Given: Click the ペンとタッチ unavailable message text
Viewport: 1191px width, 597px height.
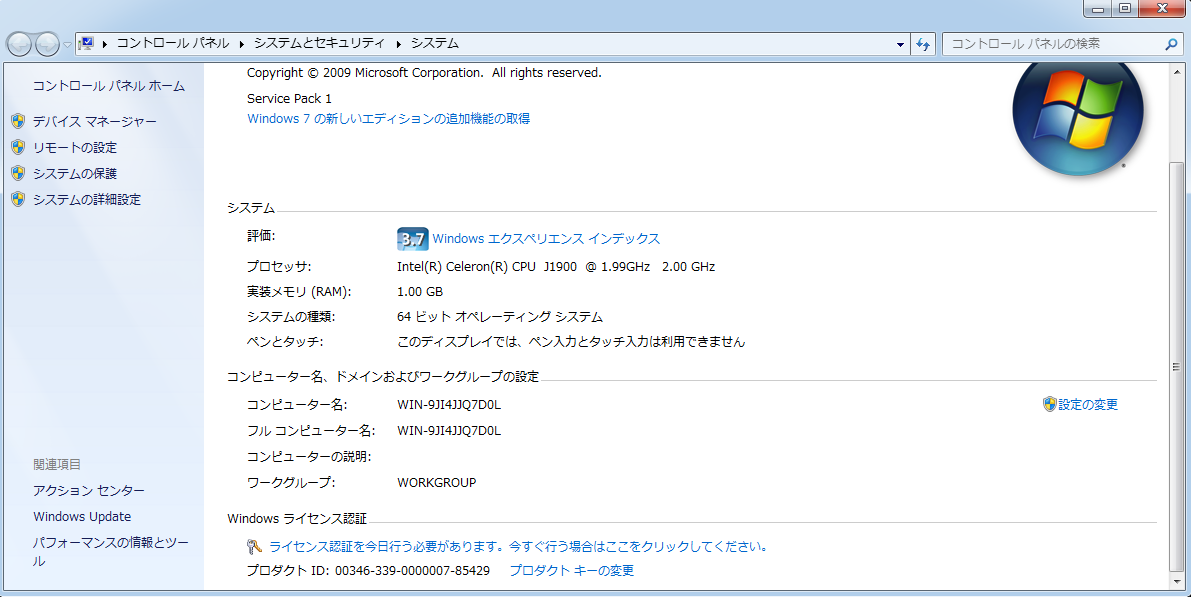Looking at the screenshot, I should pos(571,342).
